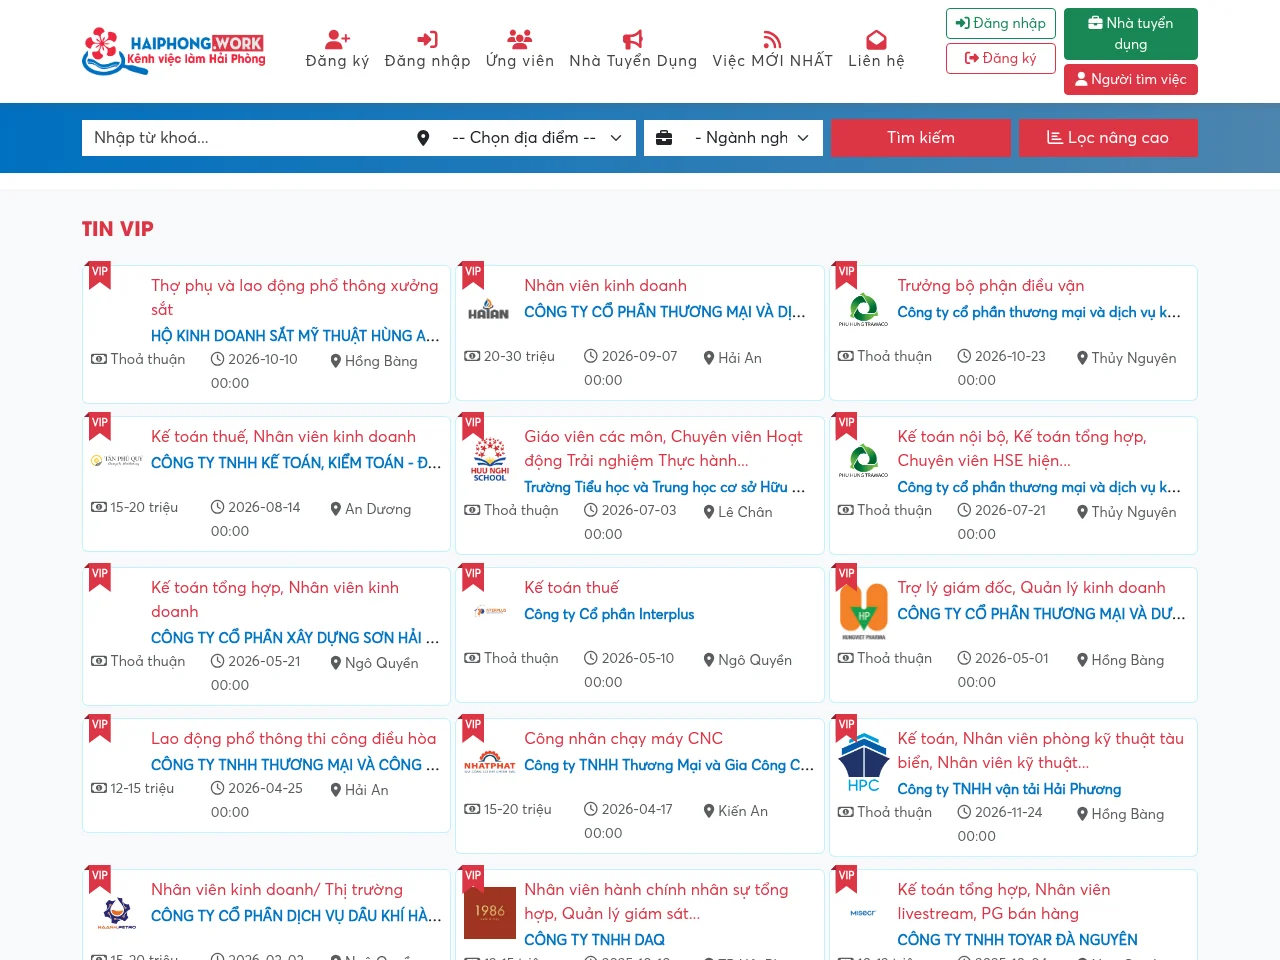Viewport: 1280px width, 960px height.
Task: Open Việc MỚI NHẤT navigation item
Action: 772,49
